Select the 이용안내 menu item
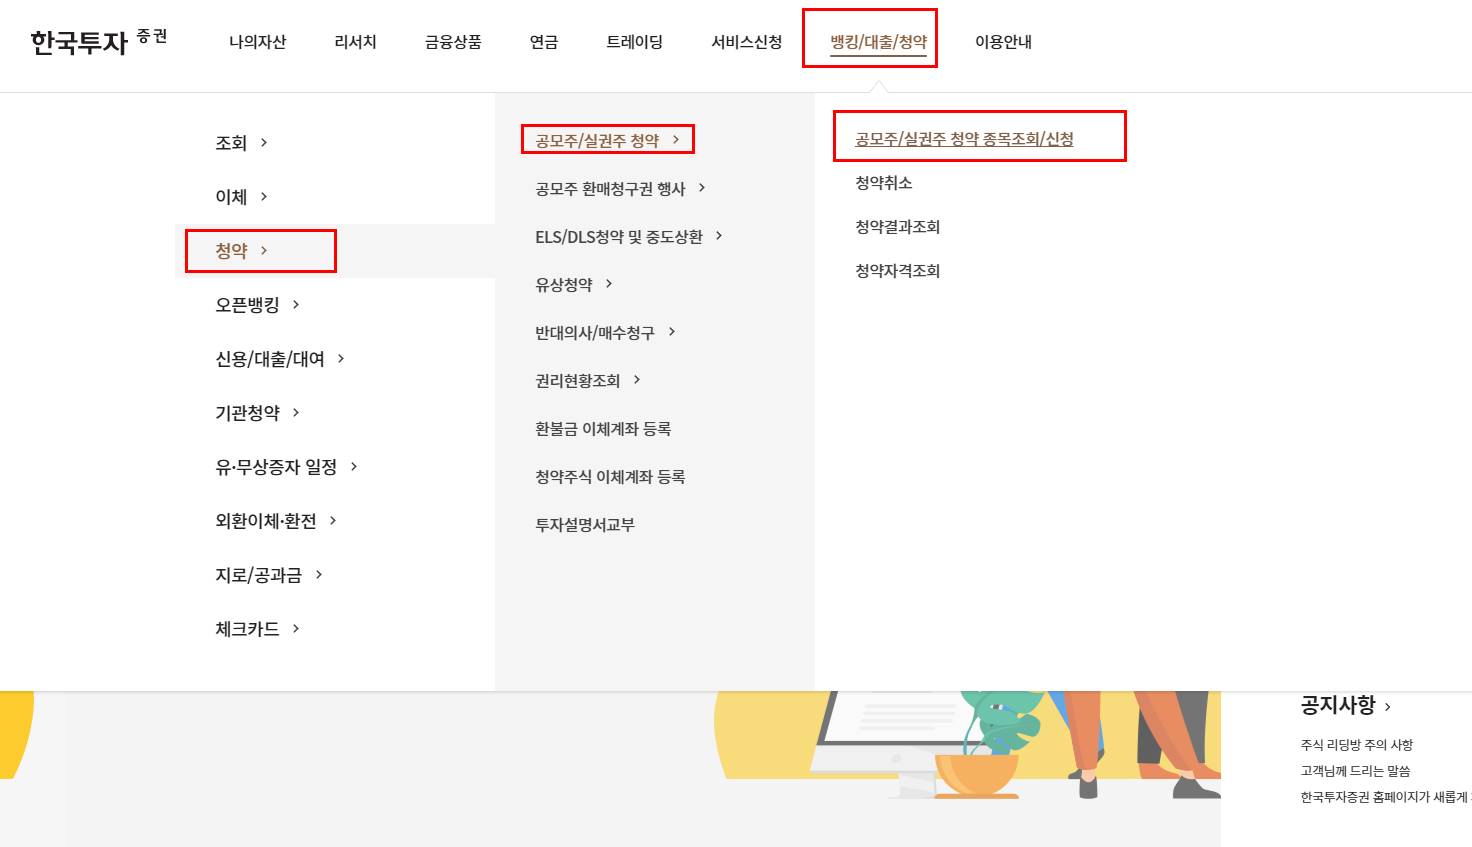The width and height of the screenshot is (1472, 847). (1002, 41)
